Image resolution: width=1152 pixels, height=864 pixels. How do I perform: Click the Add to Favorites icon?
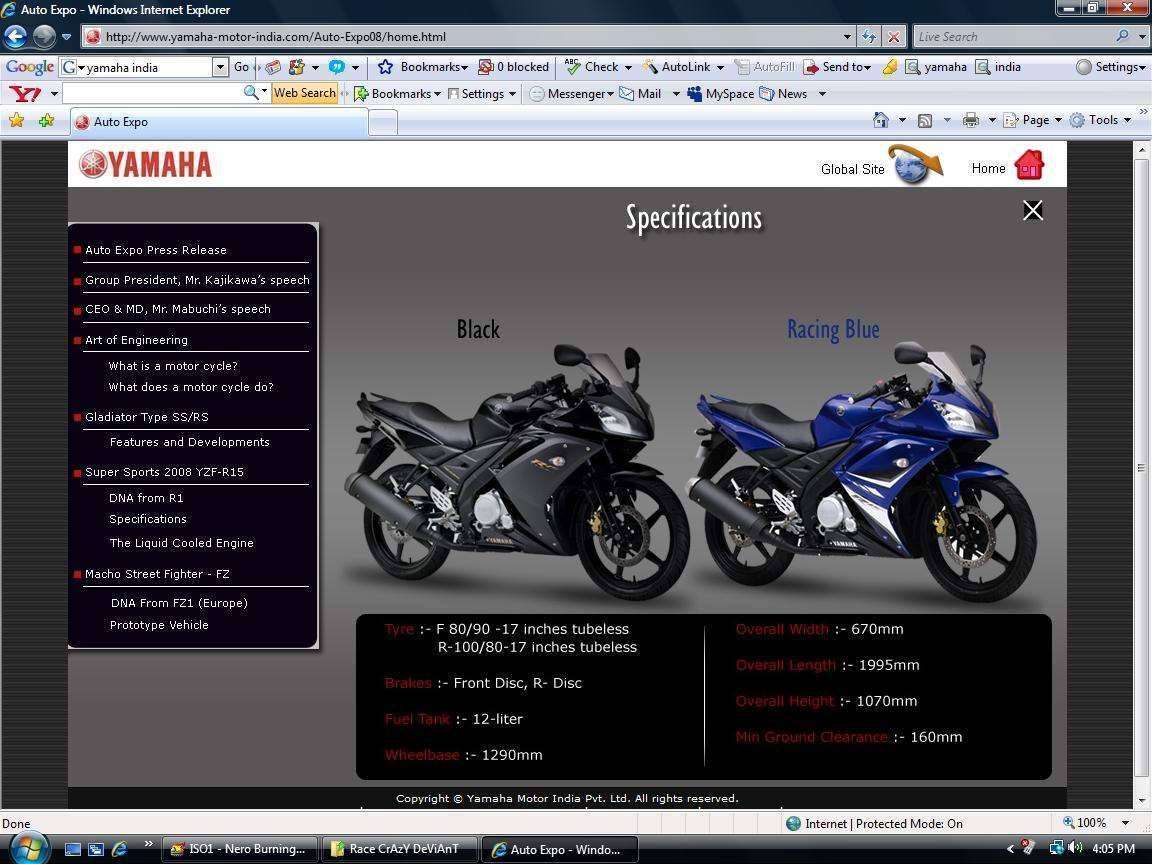46,120
